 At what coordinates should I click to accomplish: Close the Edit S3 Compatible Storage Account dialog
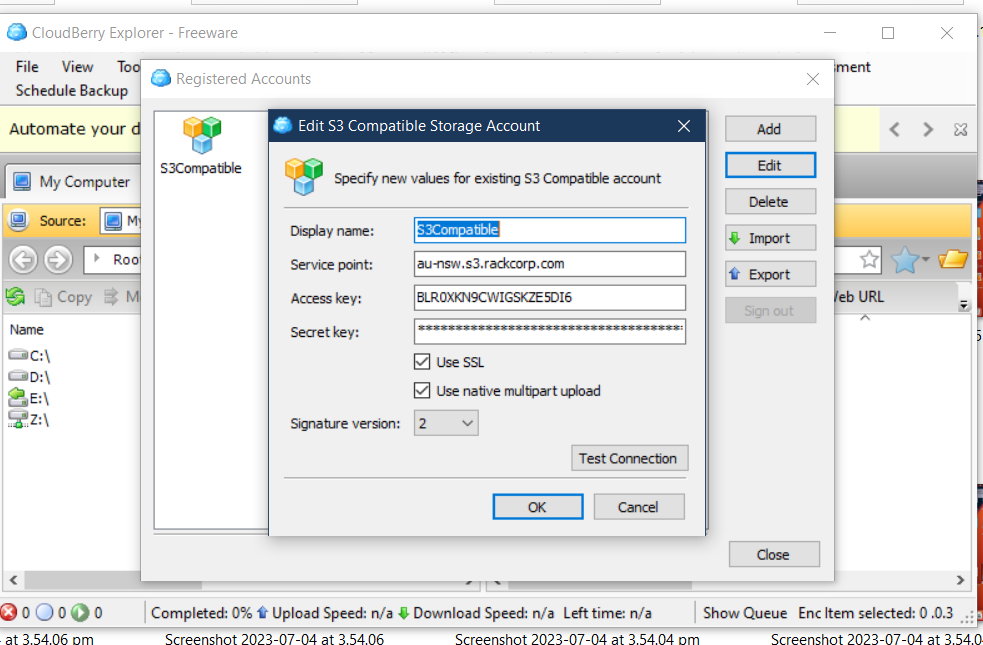[684, 126]
